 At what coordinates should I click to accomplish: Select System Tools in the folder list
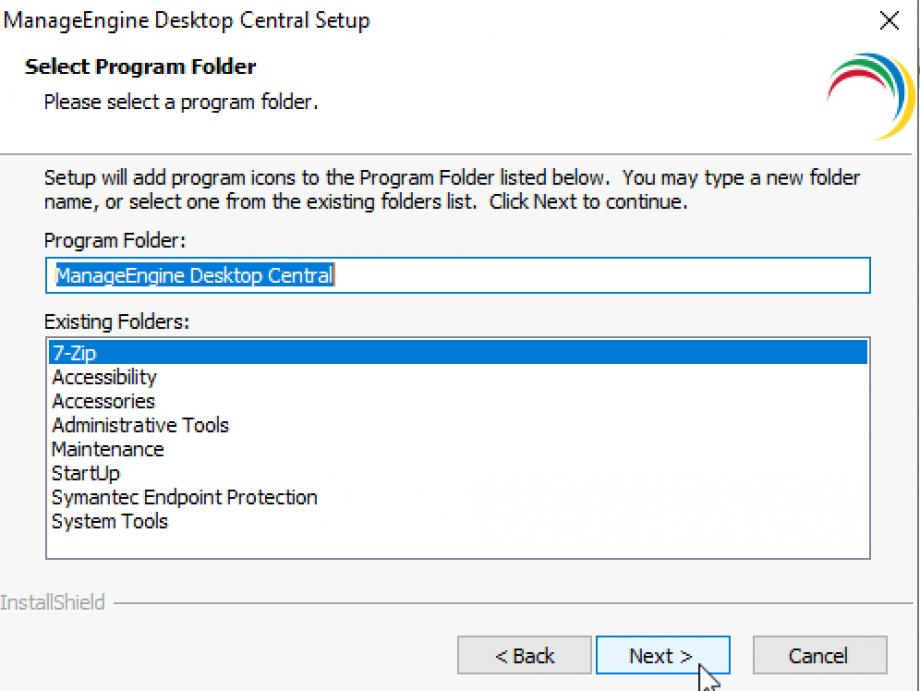[109, 521]
